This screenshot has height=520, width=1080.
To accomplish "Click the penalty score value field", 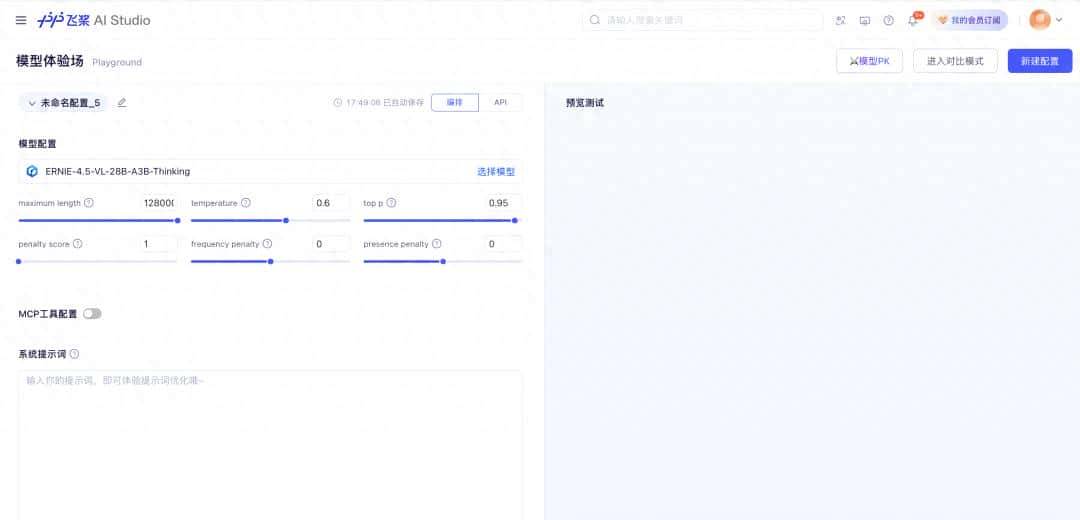I will (x=158, y=244).
